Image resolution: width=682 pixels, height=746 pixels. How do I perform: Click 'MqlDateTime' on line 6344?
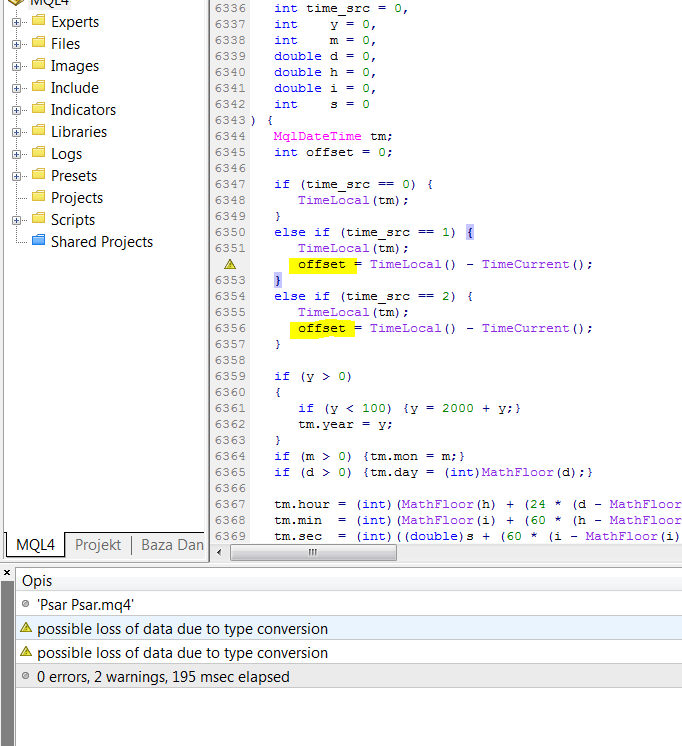pyautogui.click(x=317, y=137)
